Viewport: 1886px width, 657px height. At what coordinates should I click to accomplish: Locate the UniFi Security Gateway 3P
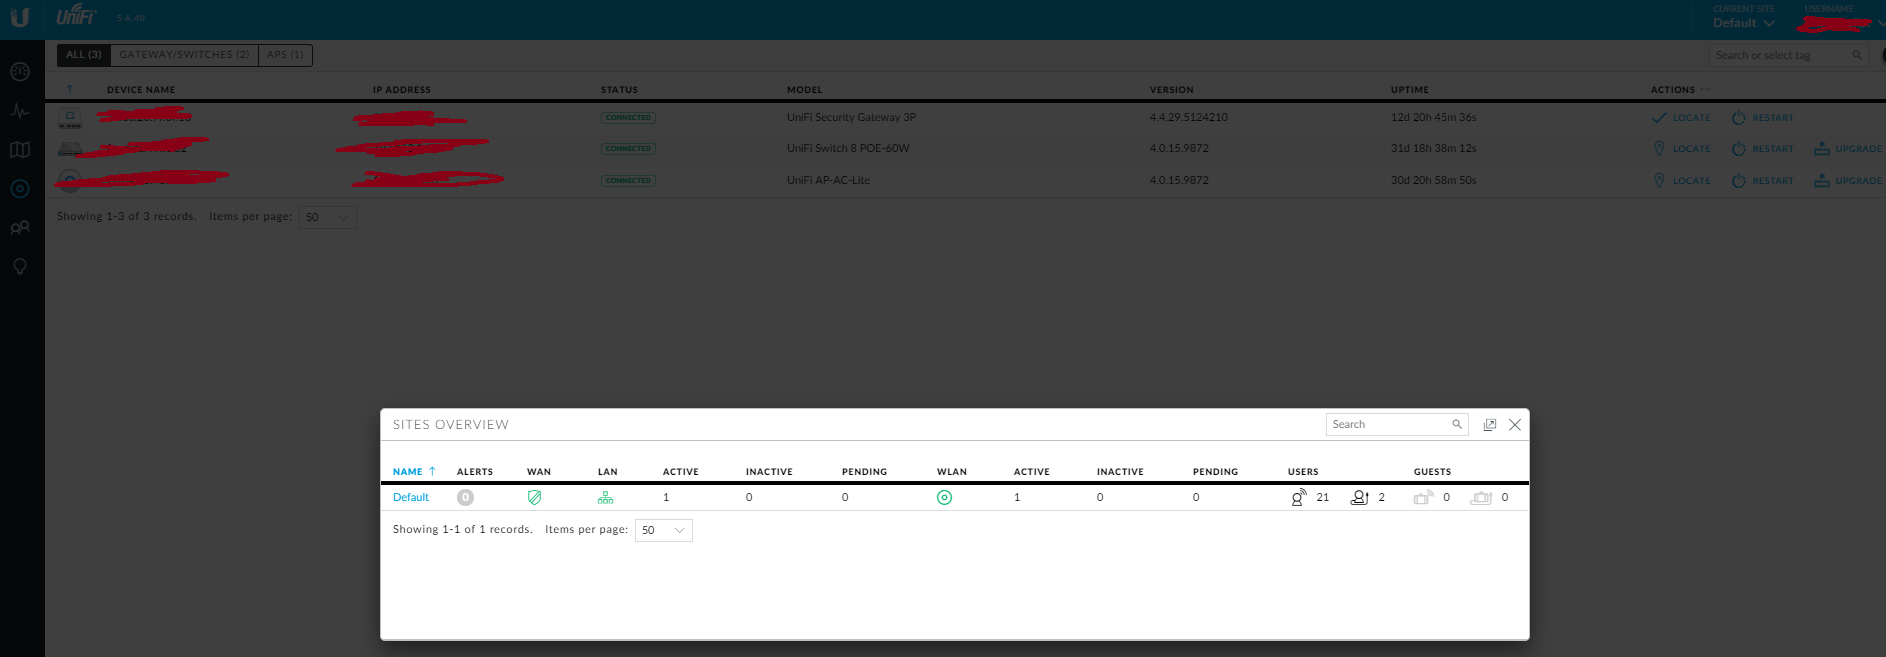[x=1681, y=118]
